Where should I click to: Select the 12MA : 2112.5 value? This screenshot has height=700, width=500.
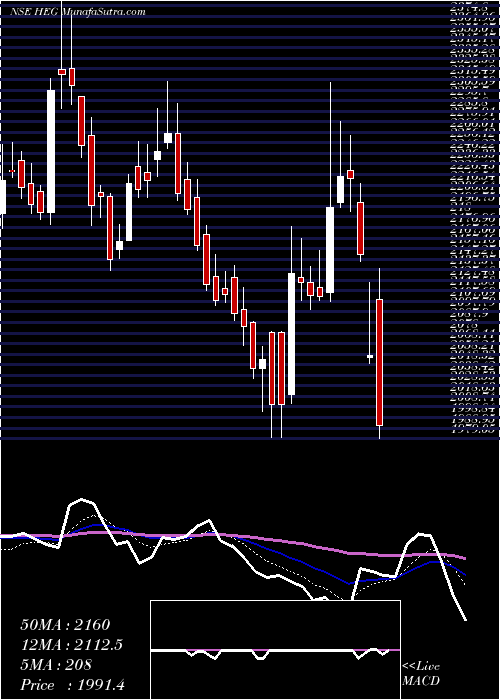(72, 645)
